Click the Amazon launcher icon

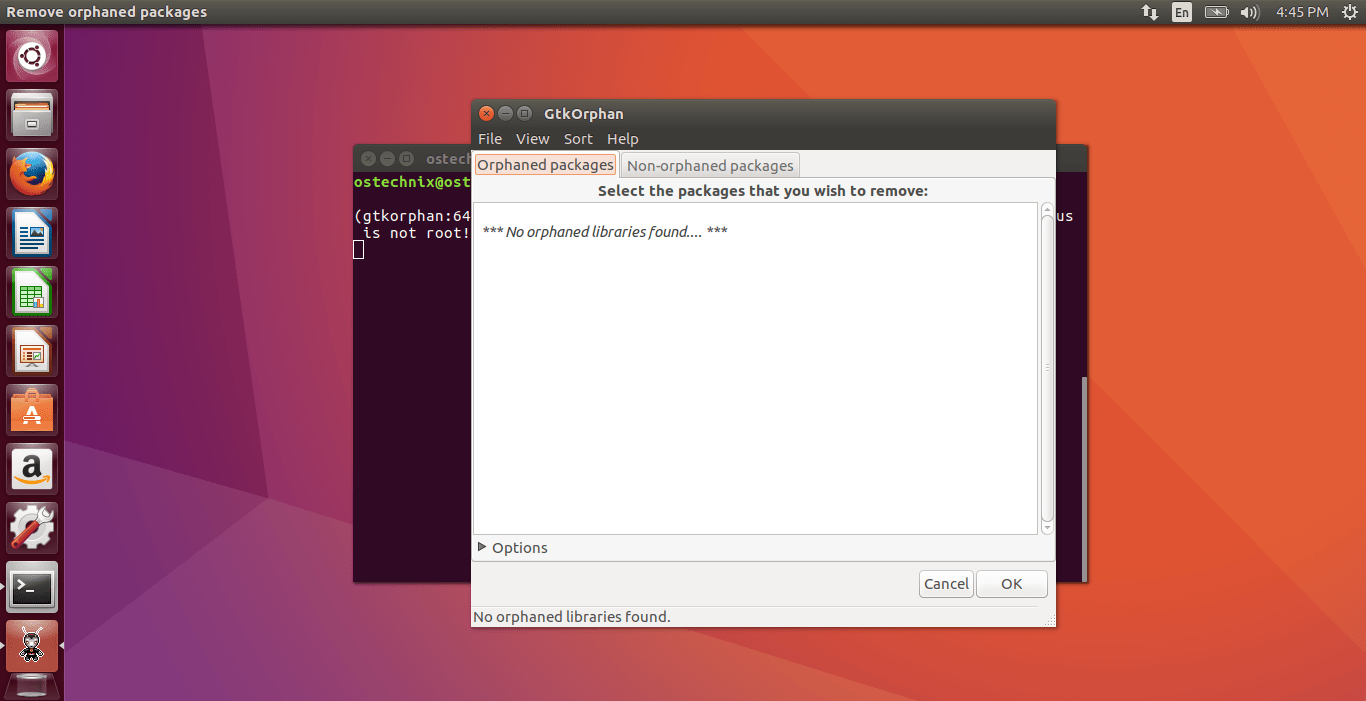tap(32, 469)
